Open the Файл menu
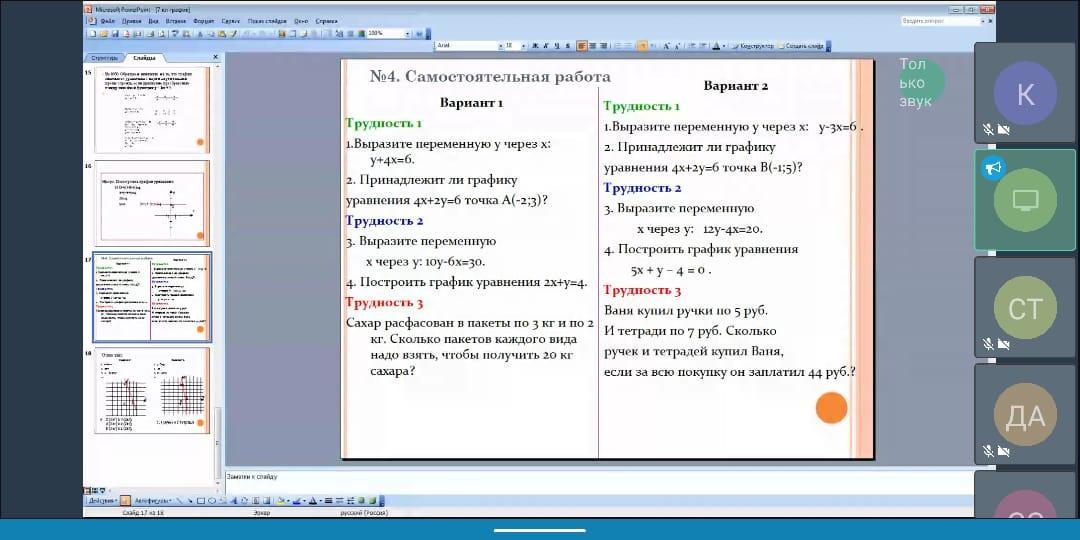Screen dimensions: 1080x540 (107, 21)
